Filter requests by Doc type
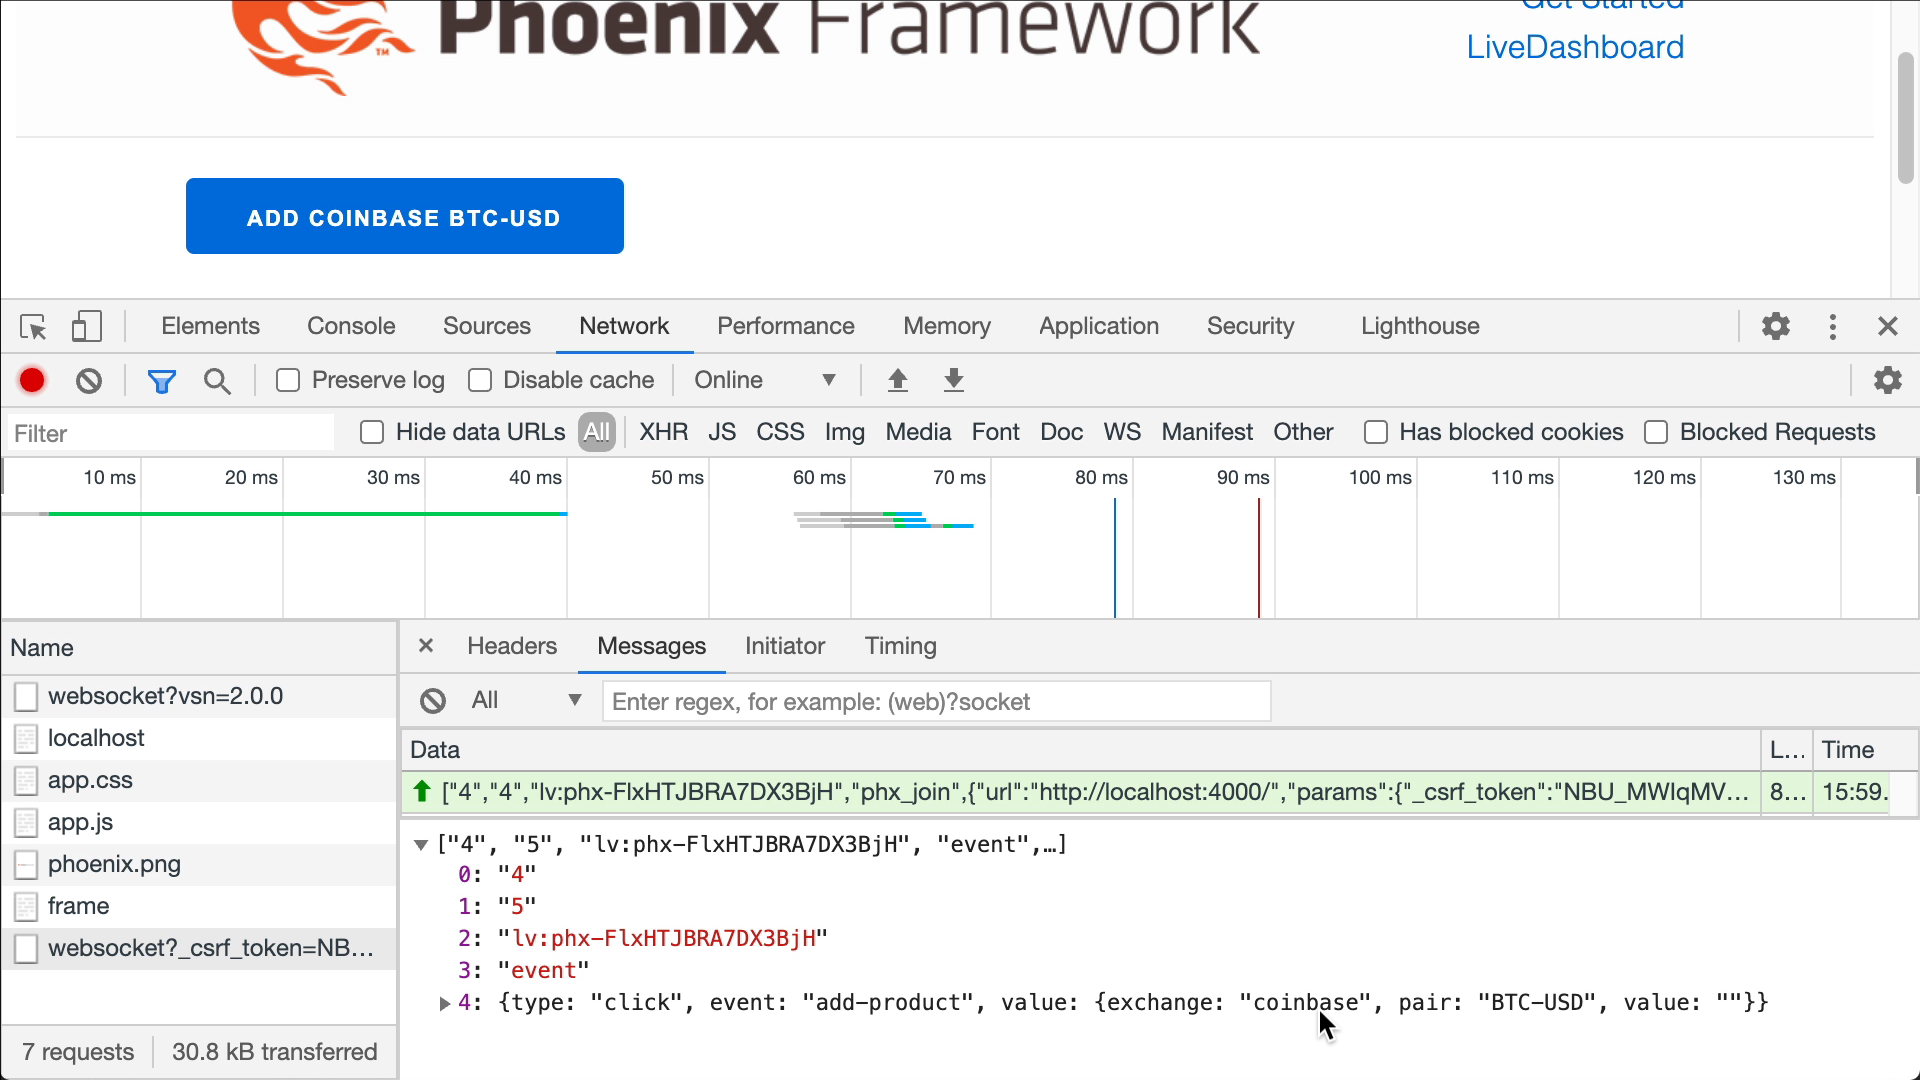The width and height of the screenshot is (1920, 1080). 1062,432
